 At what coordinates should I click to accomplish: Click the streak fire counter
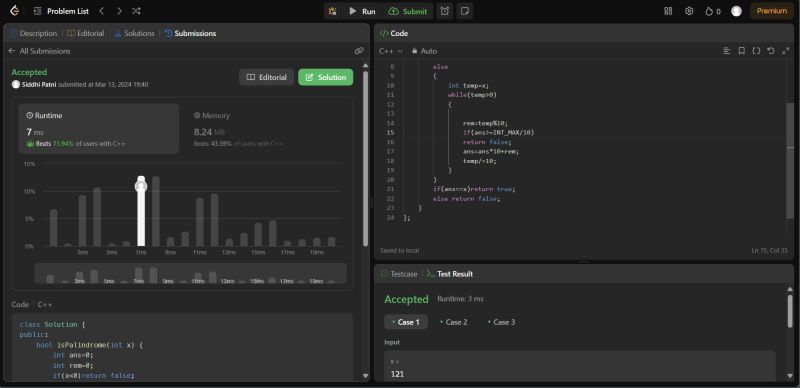point(713,11)
